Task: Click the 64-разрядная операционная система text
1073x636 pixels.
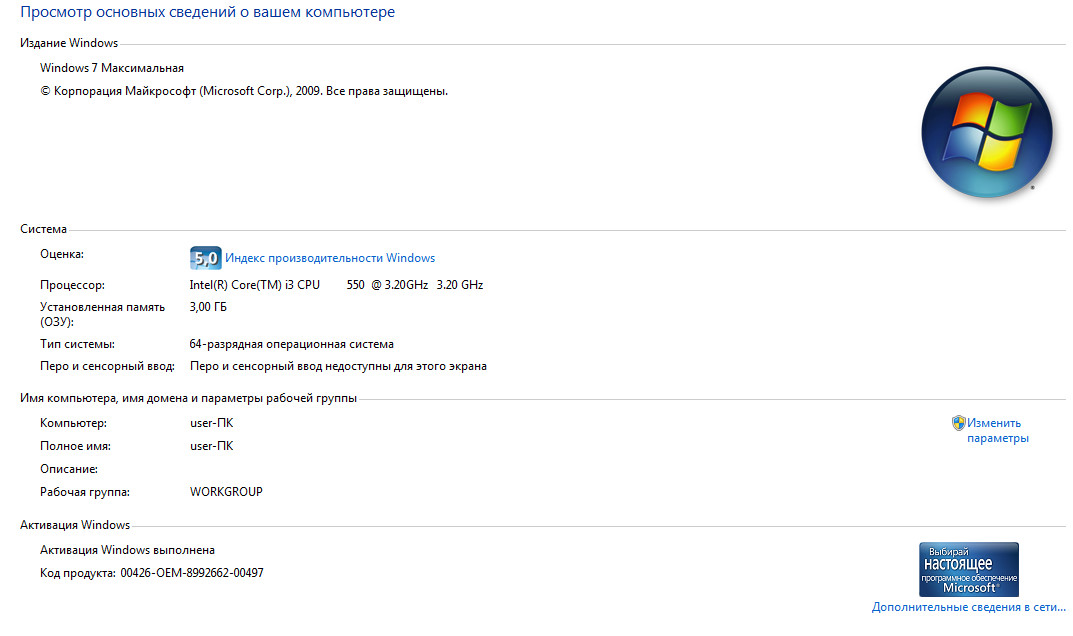Action: click(292, 344)
